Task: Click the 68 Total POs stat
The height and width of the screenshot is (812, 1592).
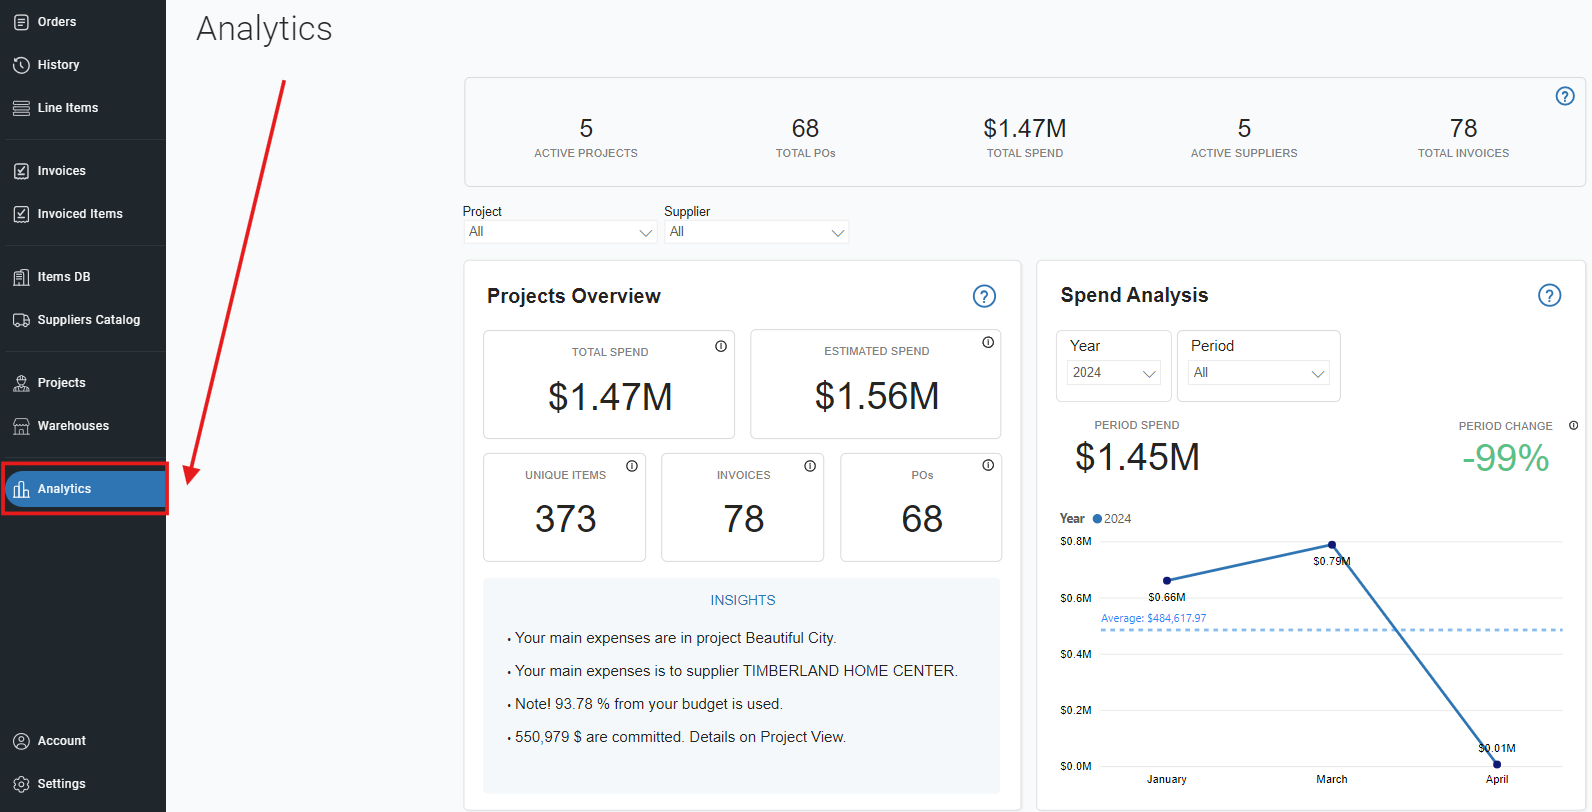Action: [x=806, y=138]
